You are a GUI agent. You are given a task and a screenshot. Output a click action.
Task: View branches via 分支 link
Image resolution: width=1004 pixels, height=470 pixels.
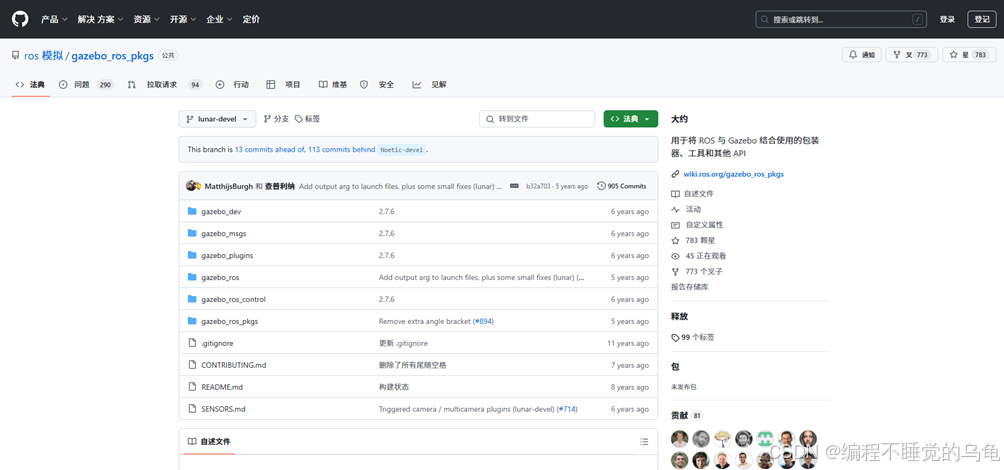click(x=277, y=119)
